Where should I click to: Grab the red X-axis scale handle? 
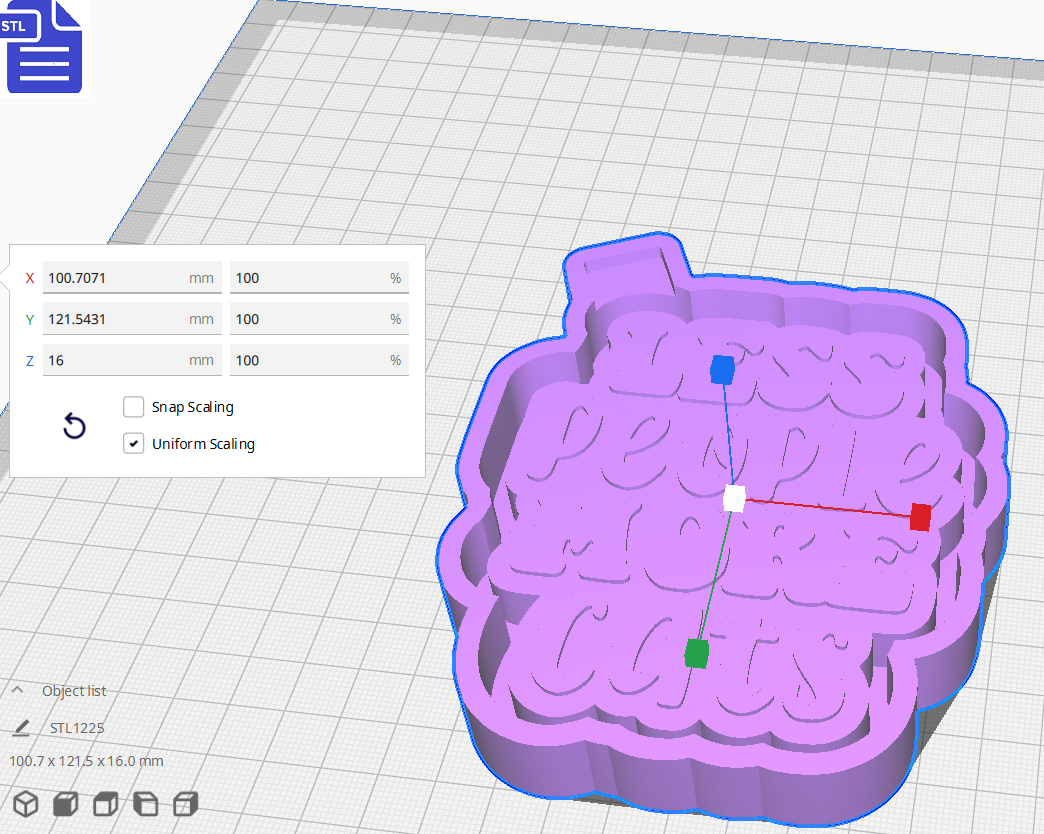(x=919, y=518)
